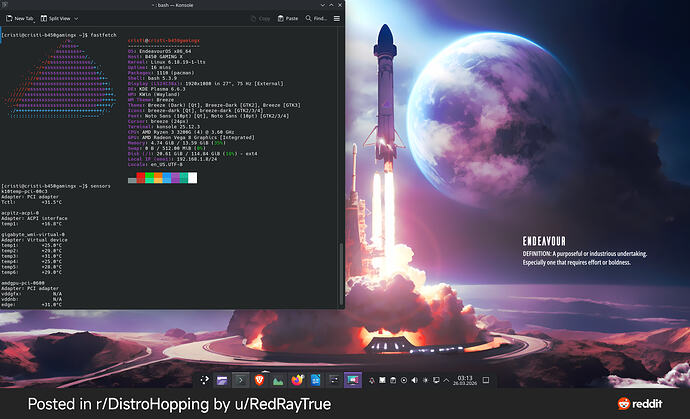Viewport: 690px width, 419px height.
Task: Open the Konsole hamburger menu
Action: pos(337,18)
